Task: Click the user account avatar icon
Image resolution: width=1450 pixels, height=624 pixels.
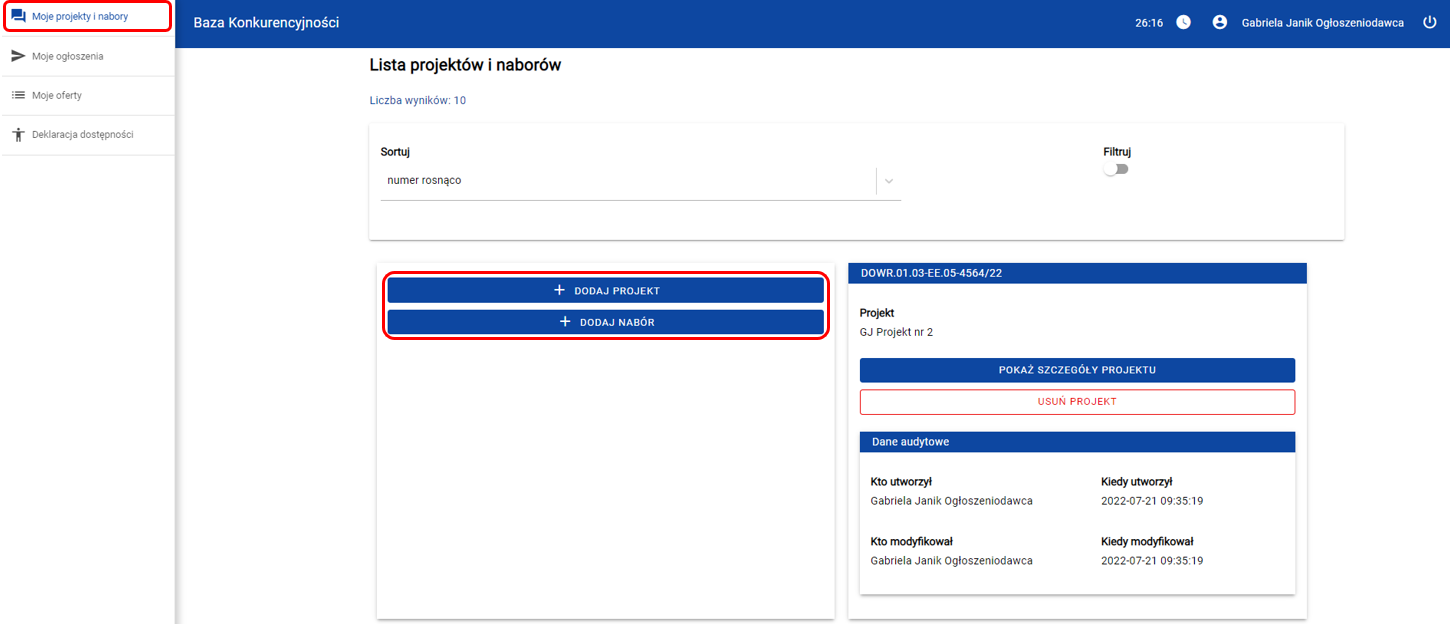Action: pyautogui.click(x=1219, y=22)
